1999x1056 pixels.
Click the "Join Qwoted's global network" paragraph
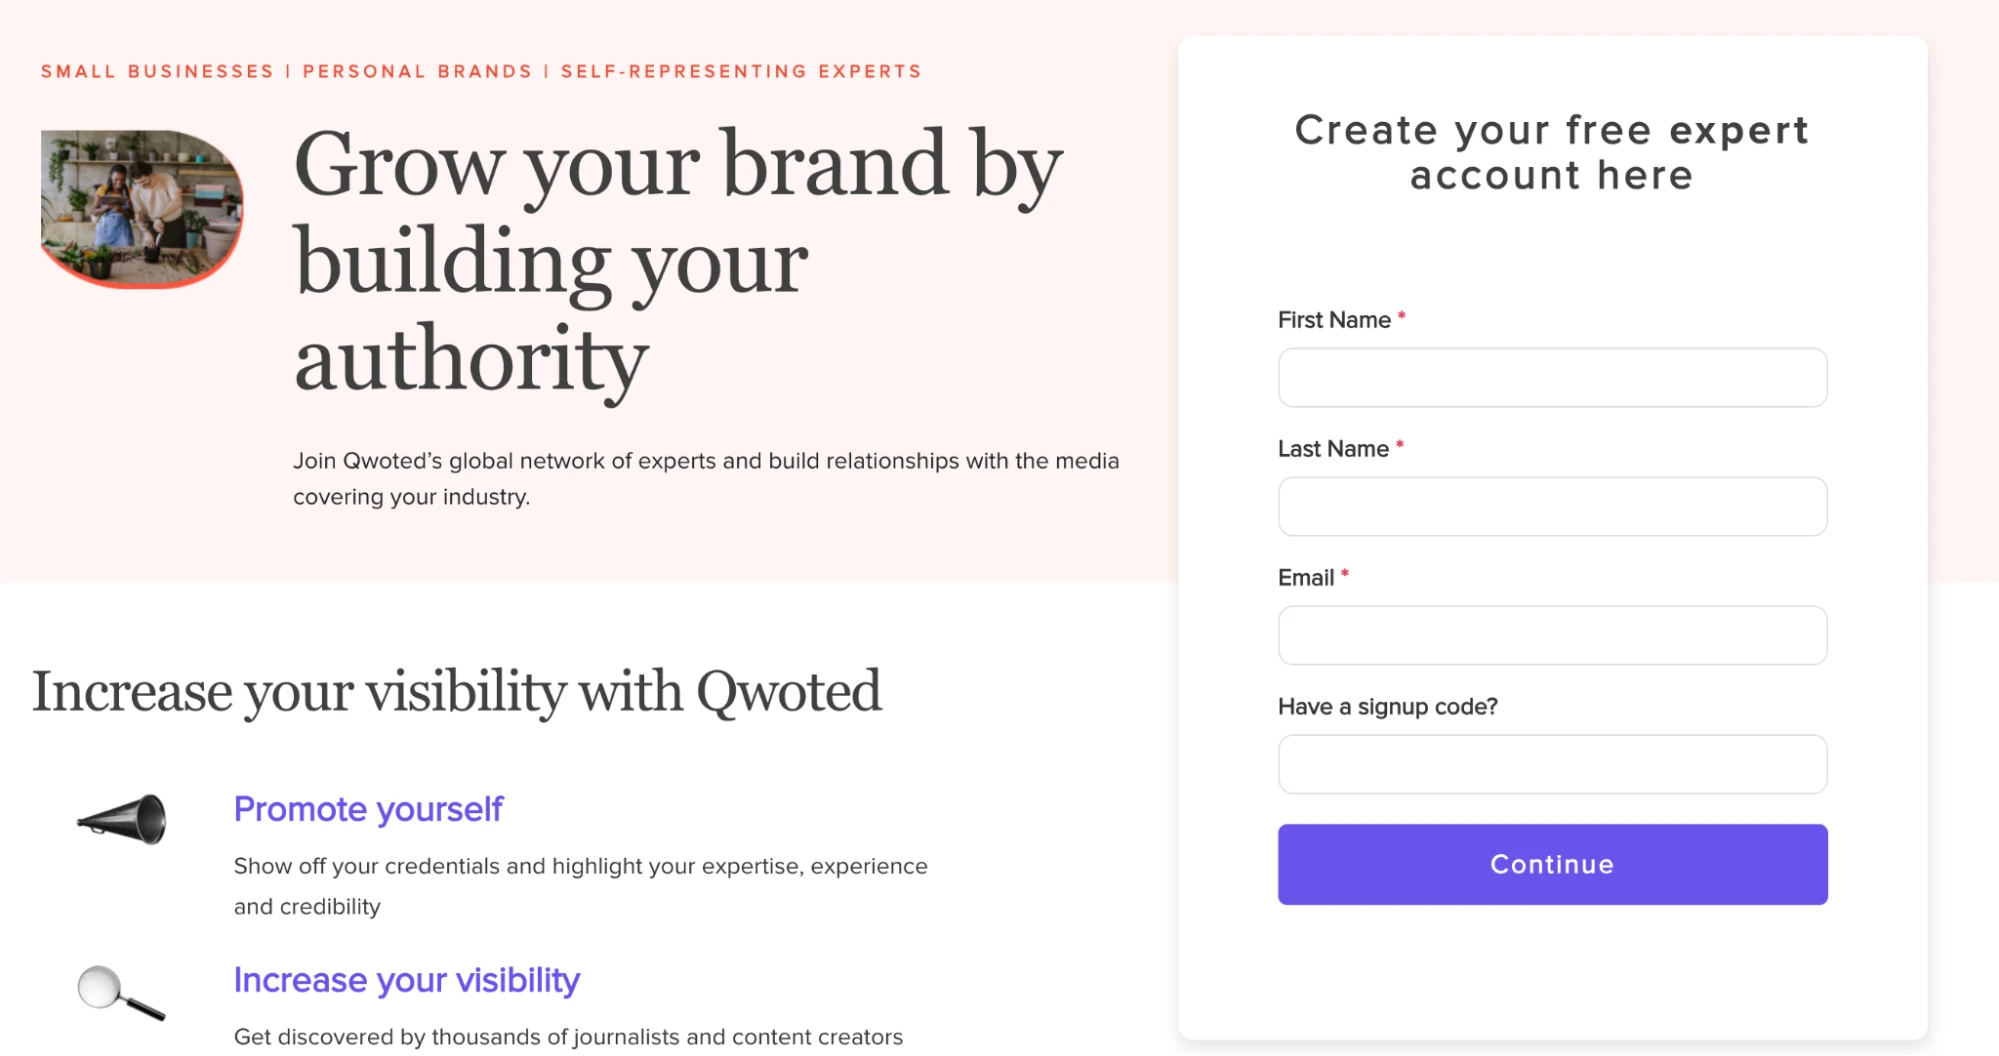tap(705, 479)
